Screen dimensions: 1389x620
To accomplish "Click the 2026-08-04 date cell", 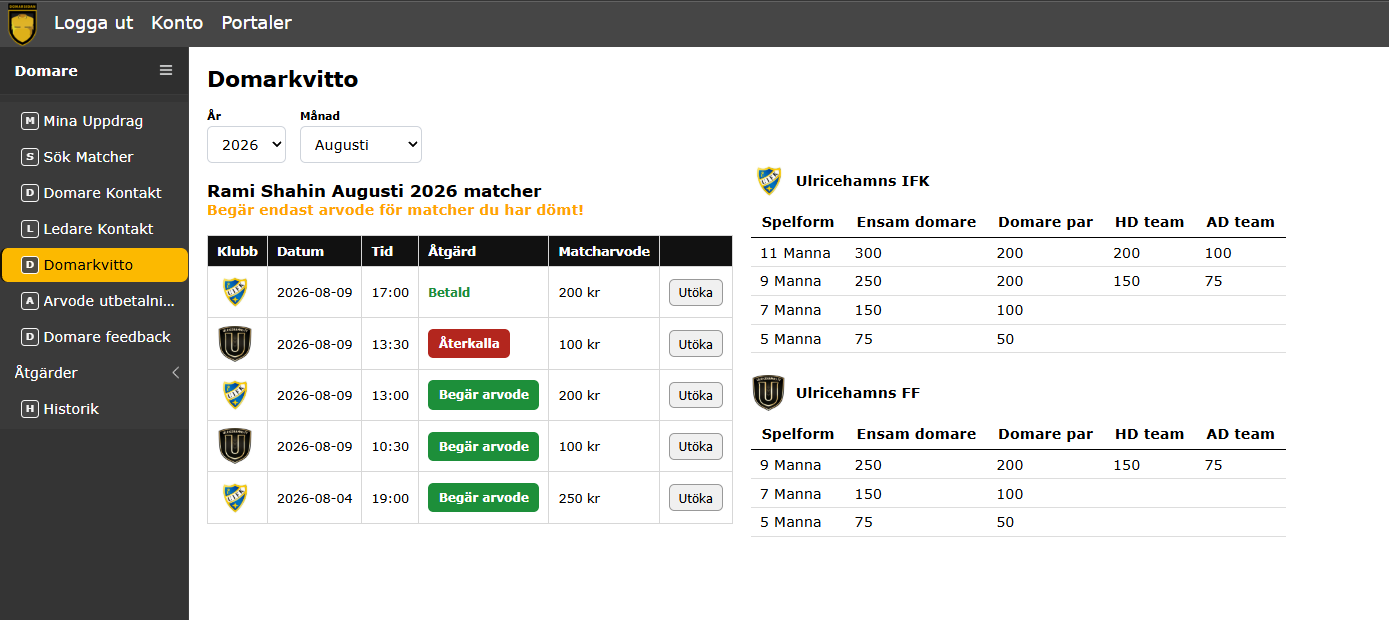I will 314,498.
